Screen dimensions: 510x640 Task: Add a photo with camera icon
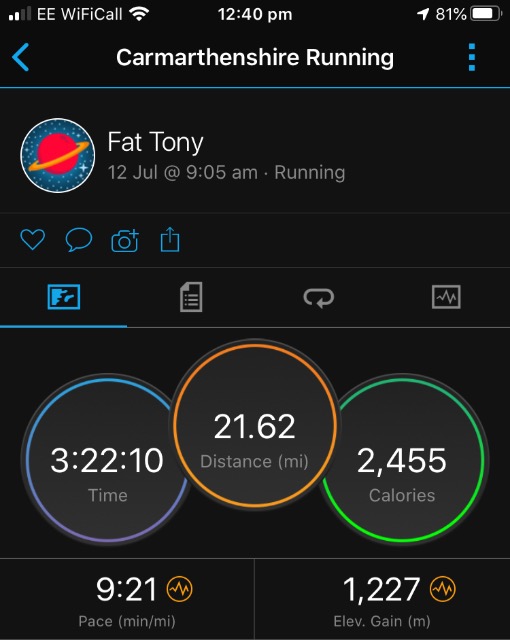point(125,240)
